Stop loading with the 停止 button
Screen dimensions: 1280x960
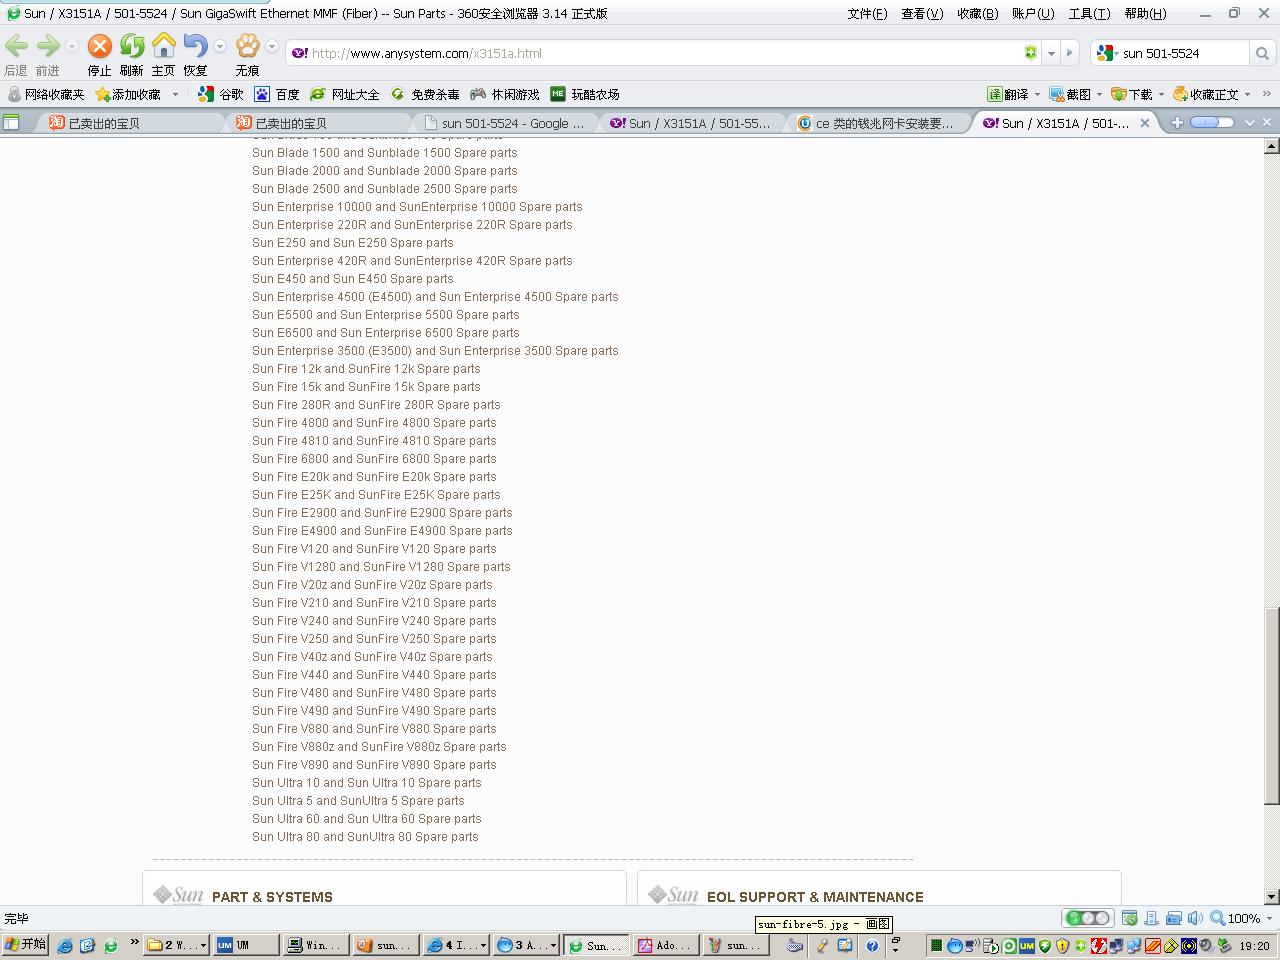100,46
